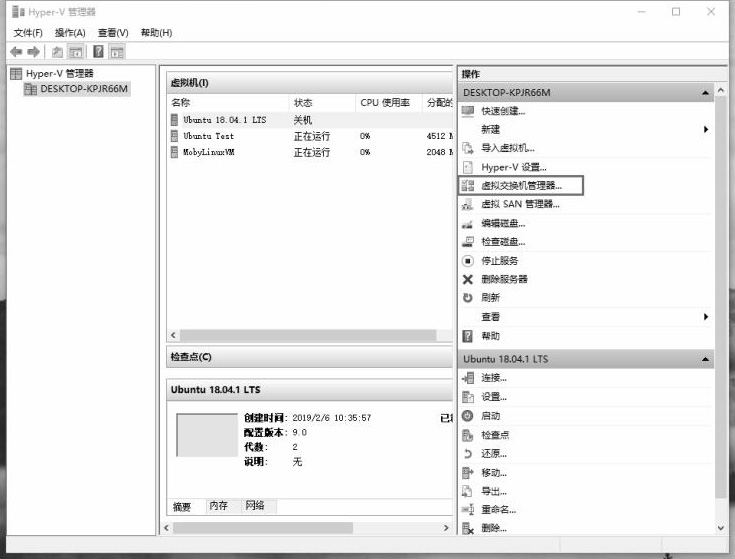Image resolution: width=735 pixels, height=559 pixels.
Task: Expand the New (新建) submenu arrow
Action: [705, 130]
